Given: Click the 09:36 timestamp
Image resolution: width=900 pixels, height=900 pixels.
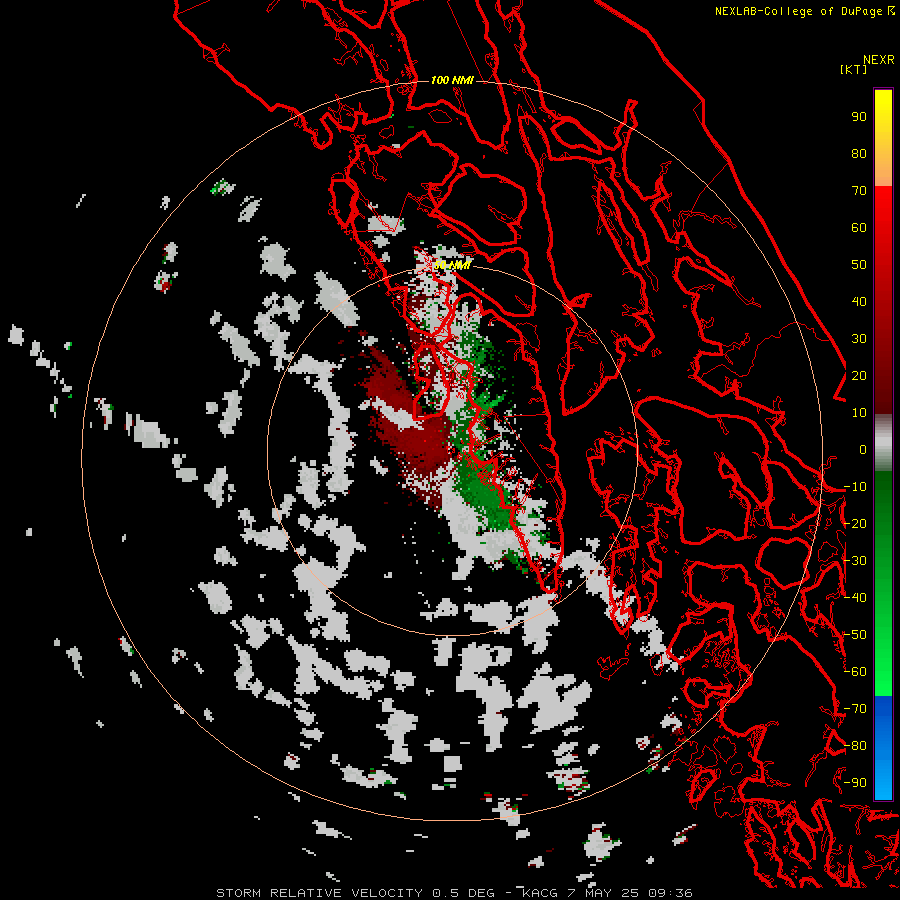Looking at the screenshot, I should [x=670, y=893].
